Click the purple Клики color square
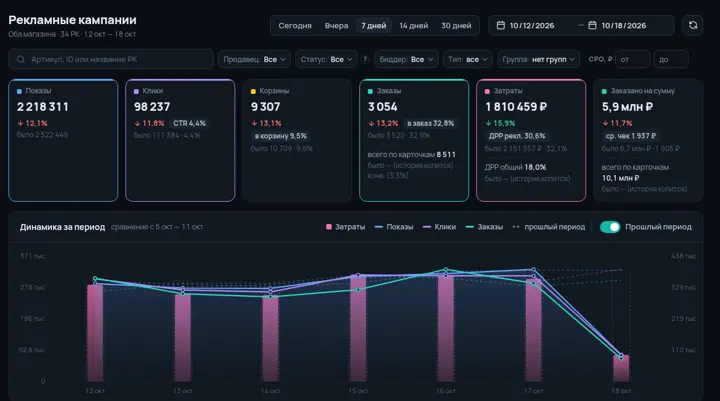Image resolution: width=720 pixels, height=401 pixels. click(x=136, y=91)
